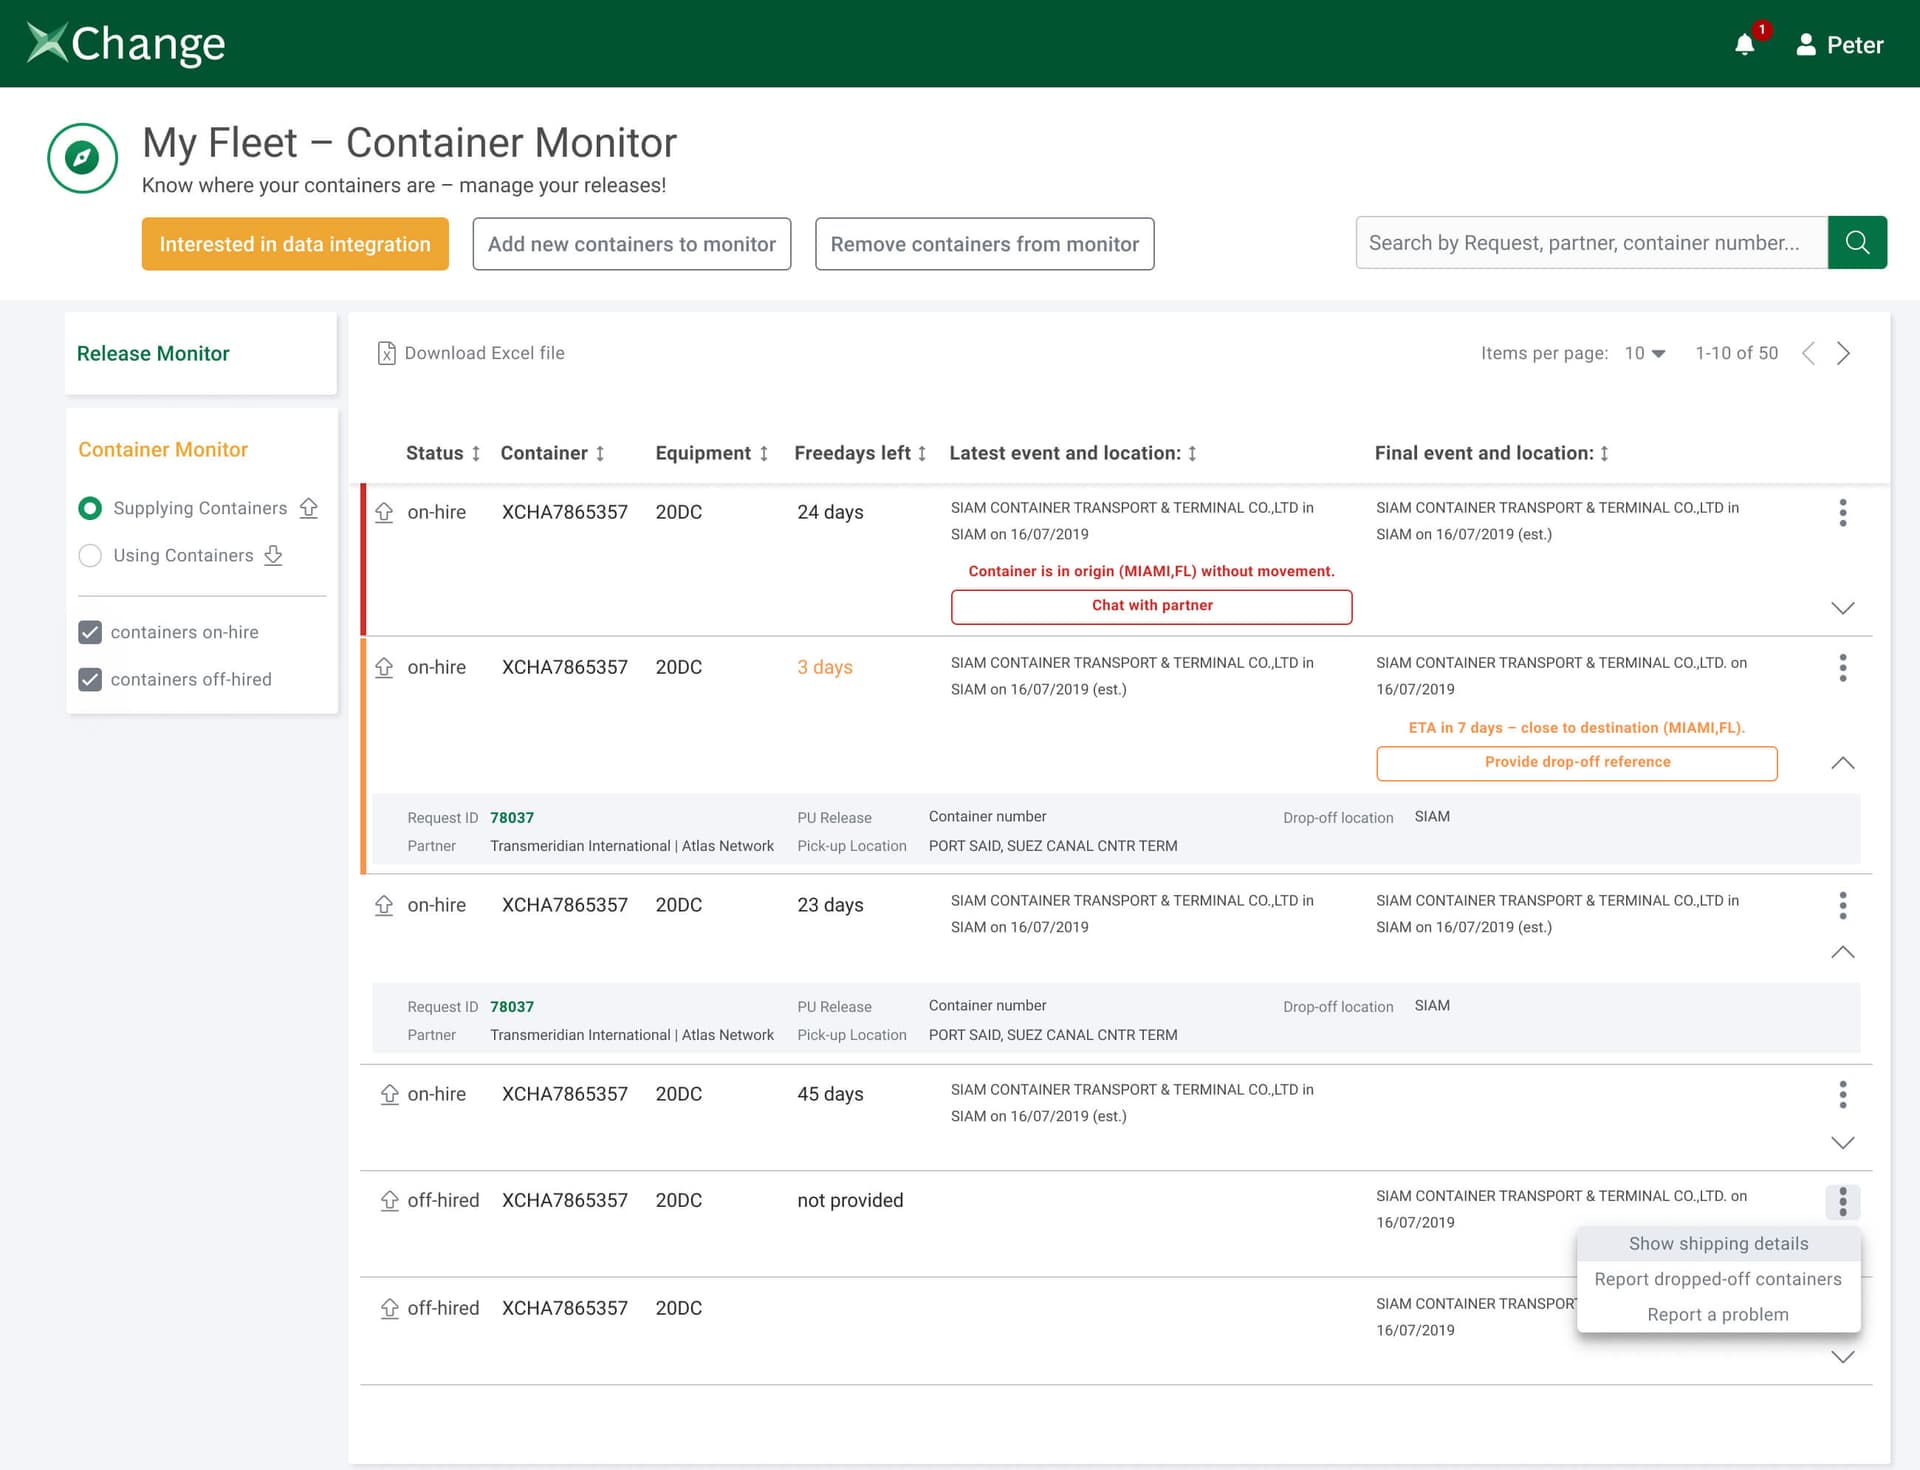Screen dimensions: 1920x1470
Task: Collapse the 3 days row details
Action: [x=1842, y=763]
